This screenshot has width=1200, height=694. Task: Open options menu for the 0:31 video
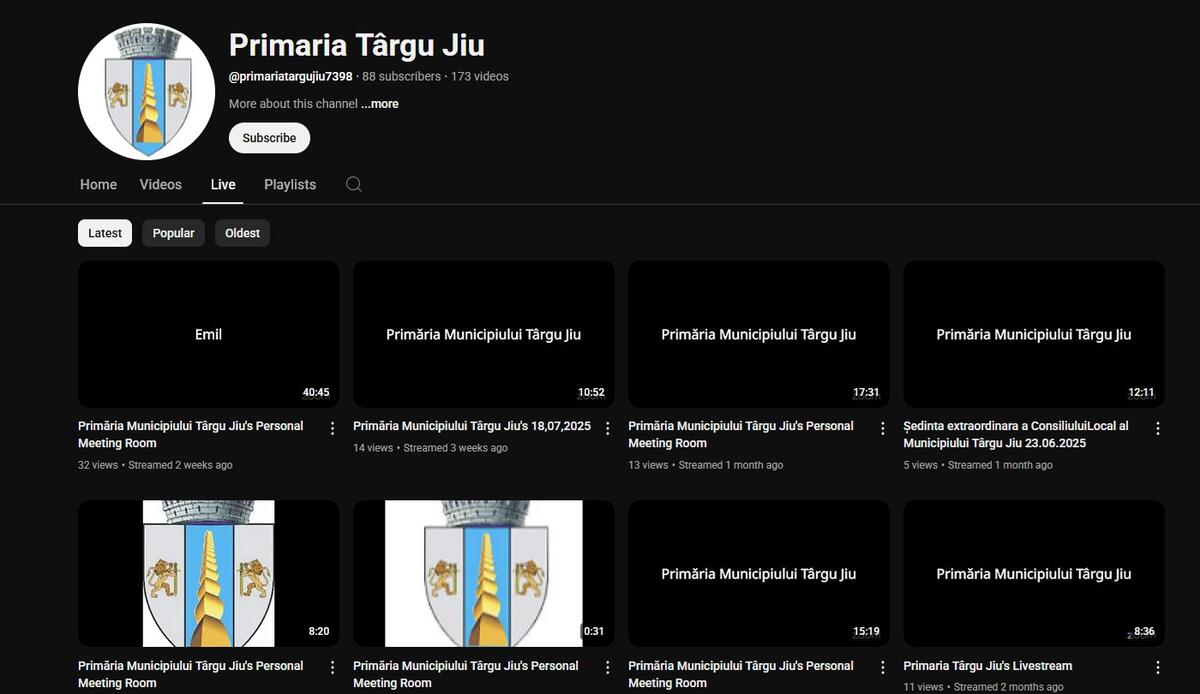point(607,667)
